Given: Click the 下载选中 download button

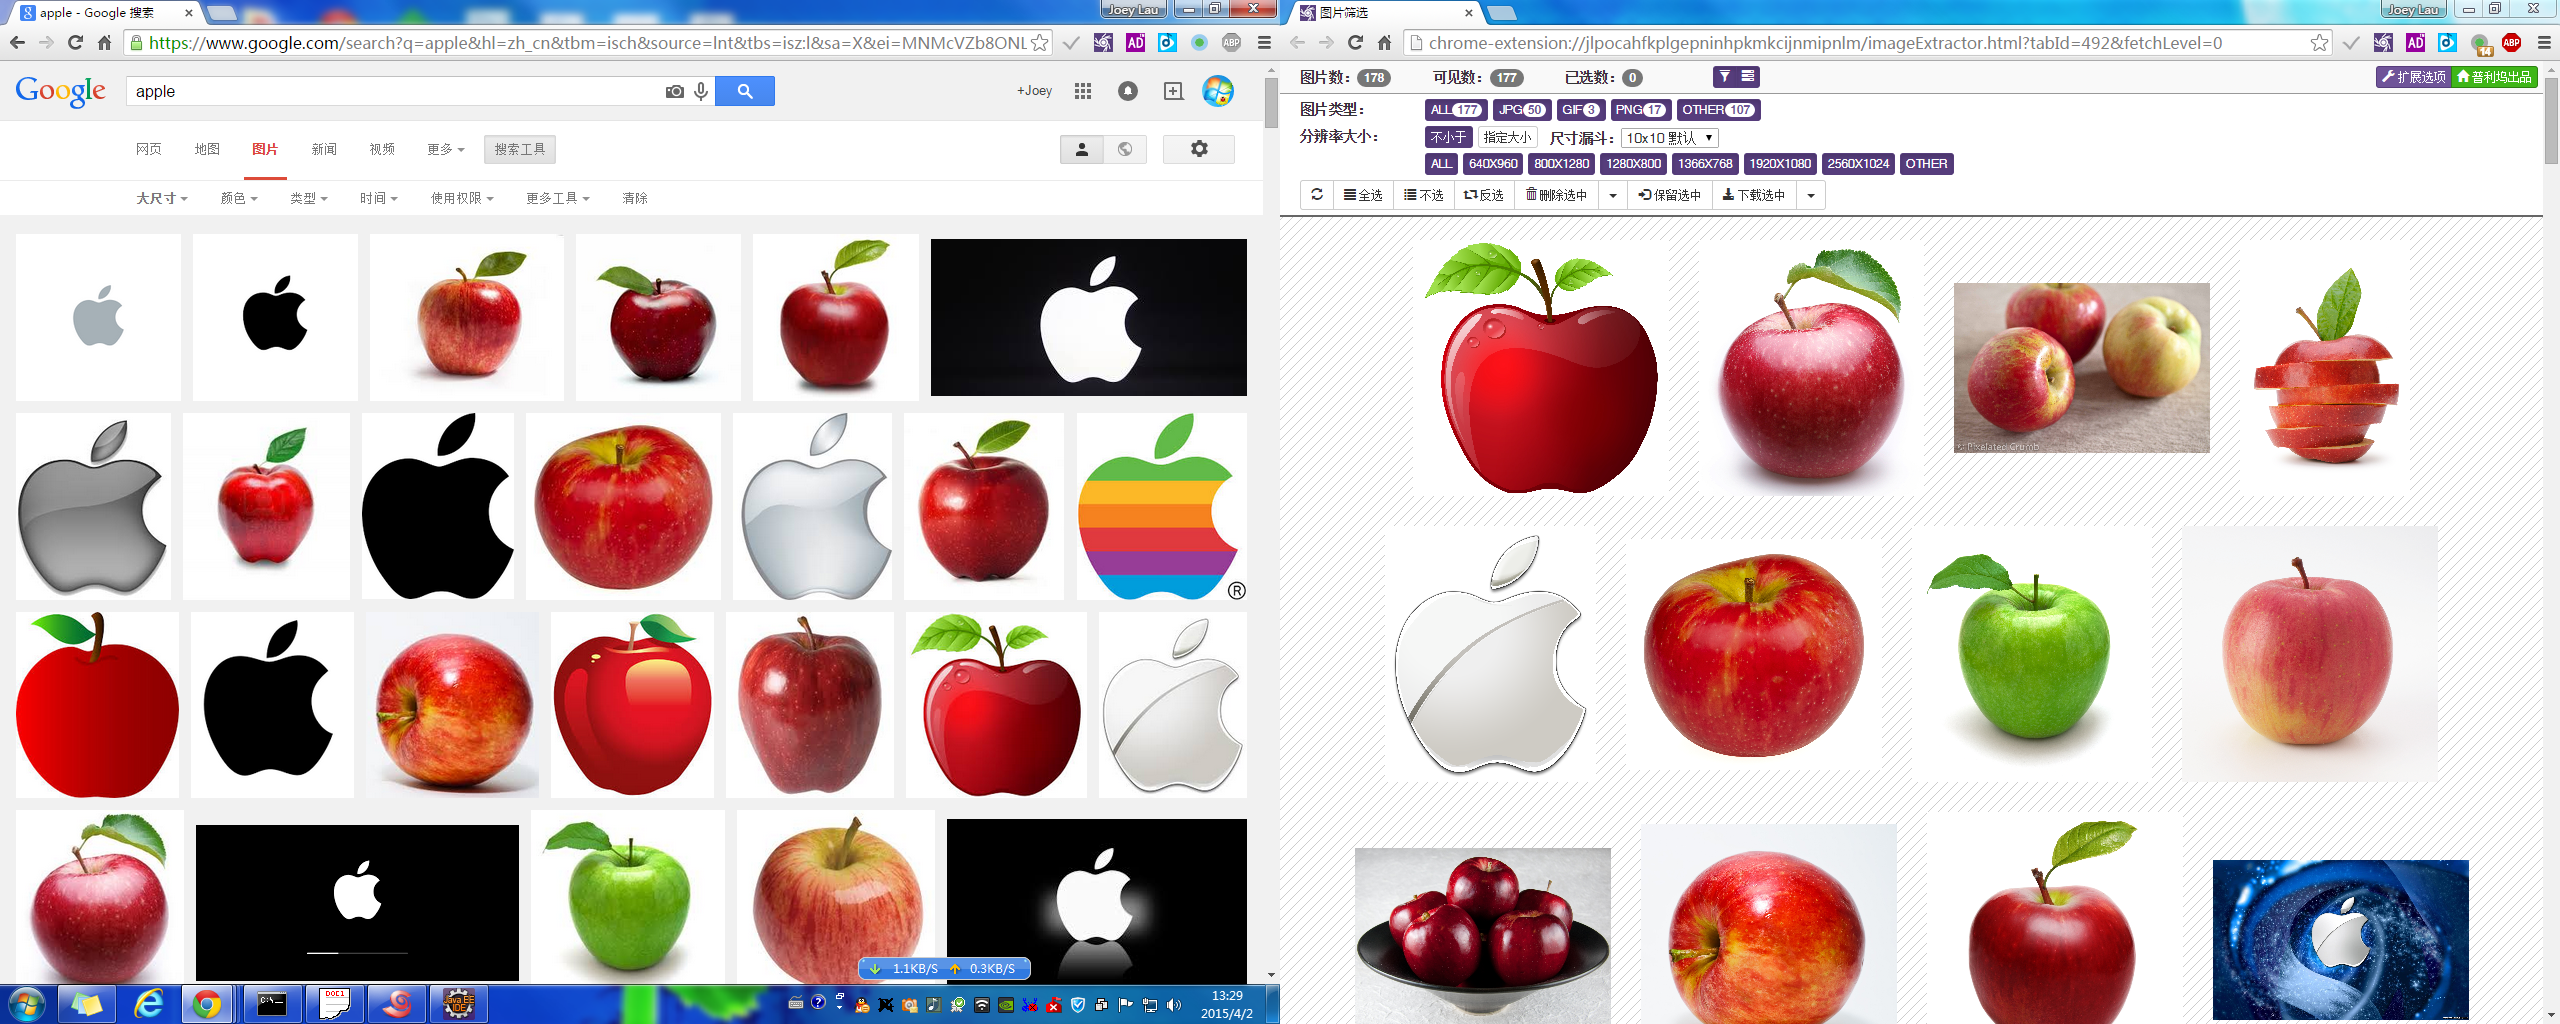Looking at the screenshot, I should click(1754, 195).
